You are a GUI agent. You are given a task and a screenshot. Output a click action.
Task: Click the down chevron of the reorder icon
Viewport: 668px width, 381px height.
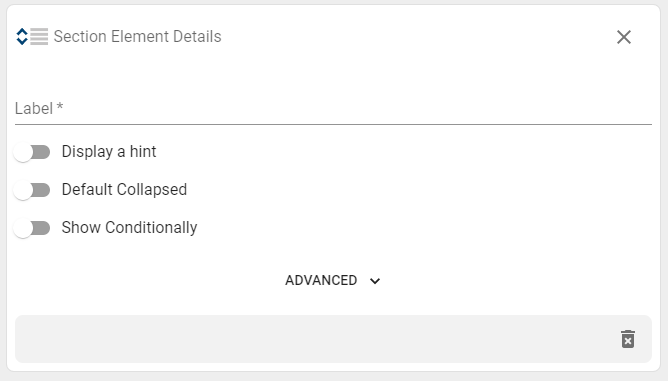pyautogui.click(x=22, y=41)
